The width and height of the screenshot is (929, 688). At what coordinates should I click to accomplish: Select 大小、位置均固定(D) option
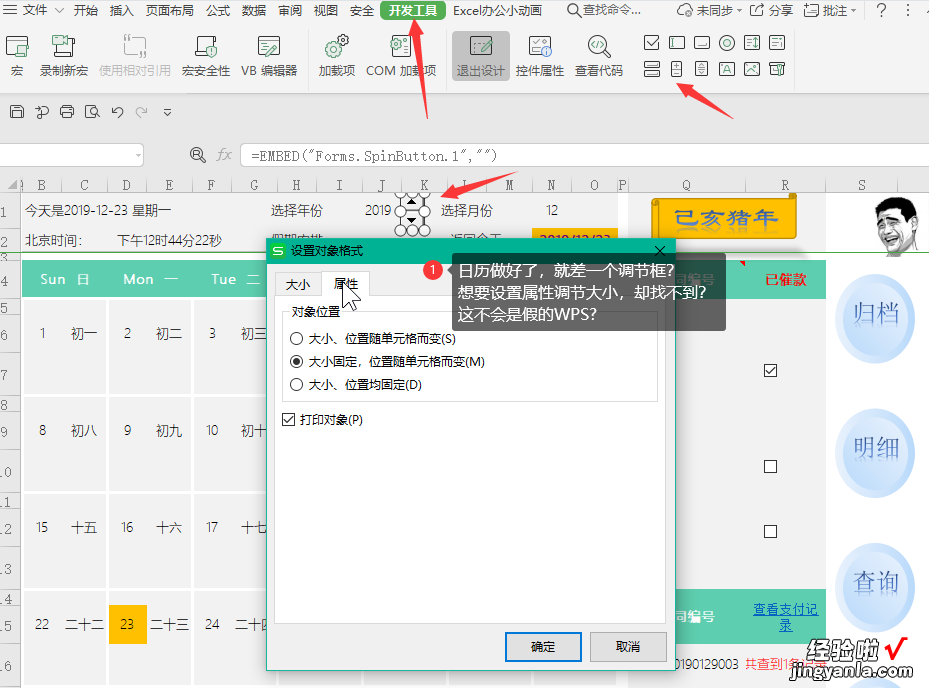pos(355,385)
